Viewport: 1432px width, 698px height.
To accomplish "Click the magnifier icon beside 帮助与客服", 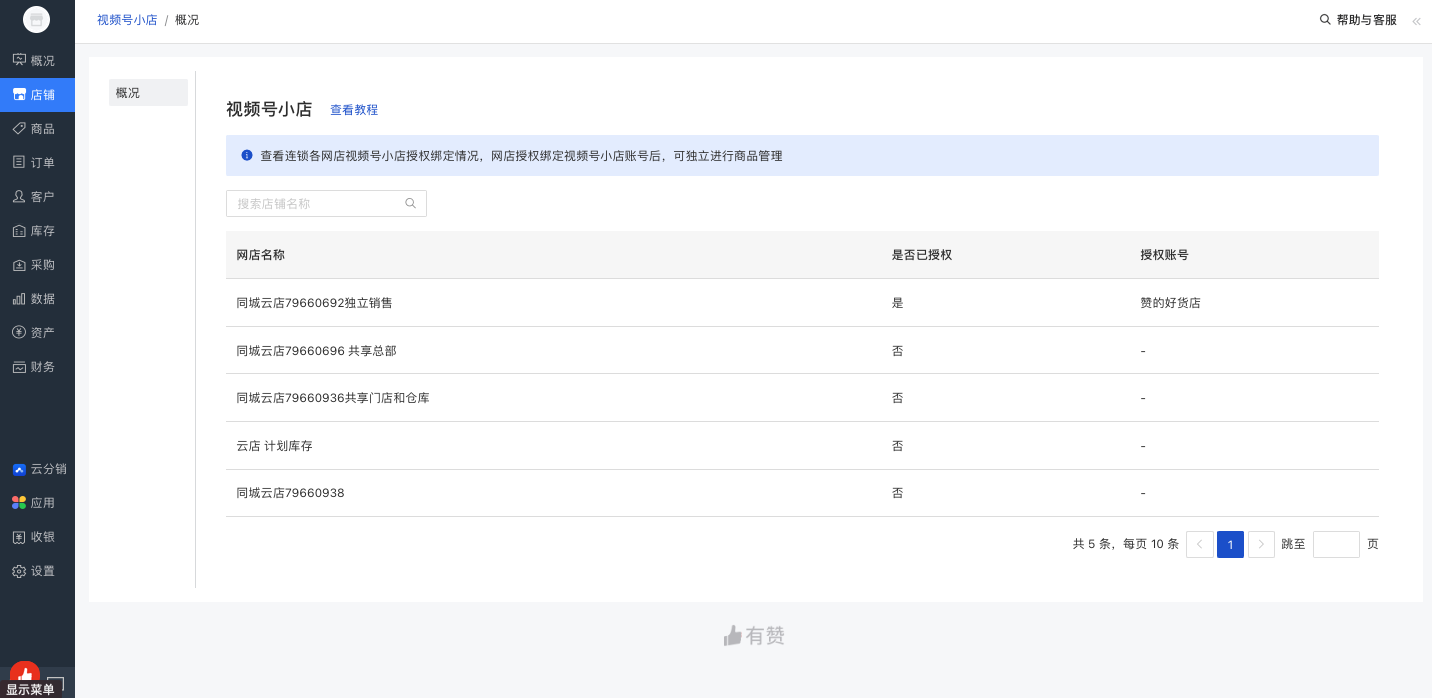I will 1326,19.
